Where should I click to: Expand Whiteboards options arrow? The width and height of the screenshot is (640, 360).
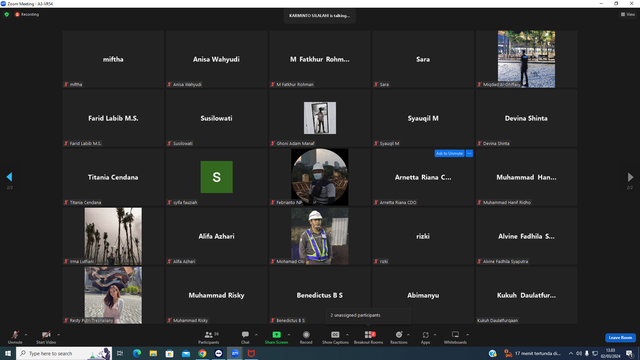tap(468, 335)
